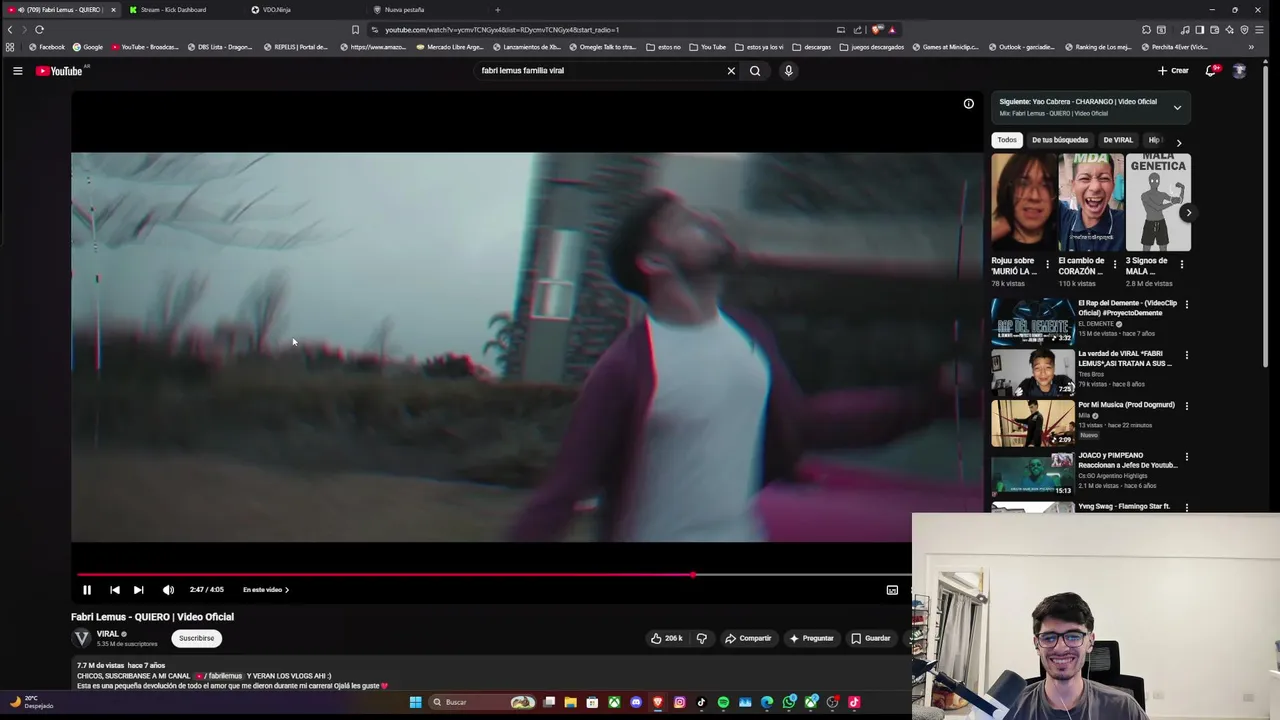
Task: Start voice search with the microphone icon
Action: 788,71
